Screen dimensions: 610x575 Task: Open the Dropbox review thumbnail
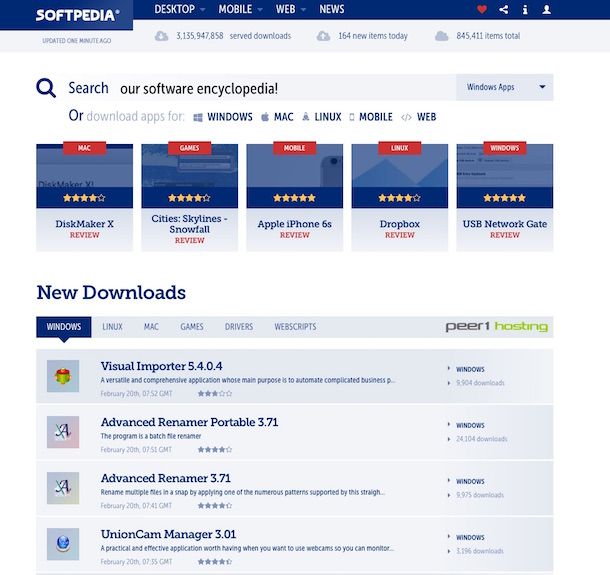click(x=400, y=176)
